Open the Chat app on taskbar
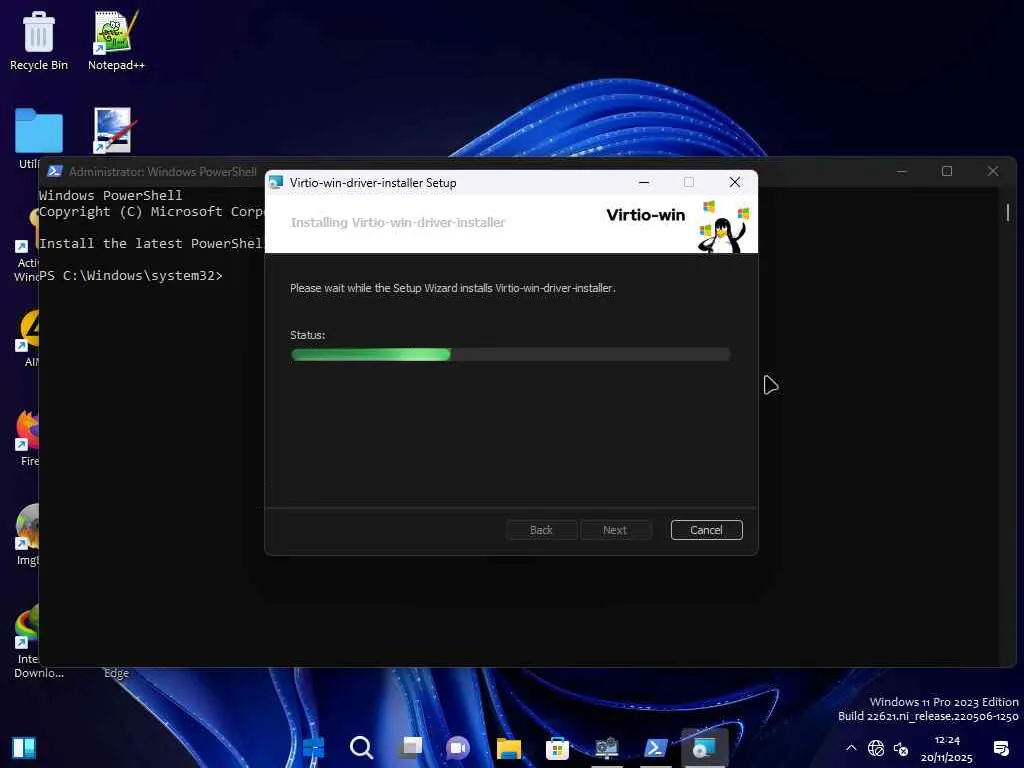The image size is (1024, 768). pos(458,747)
